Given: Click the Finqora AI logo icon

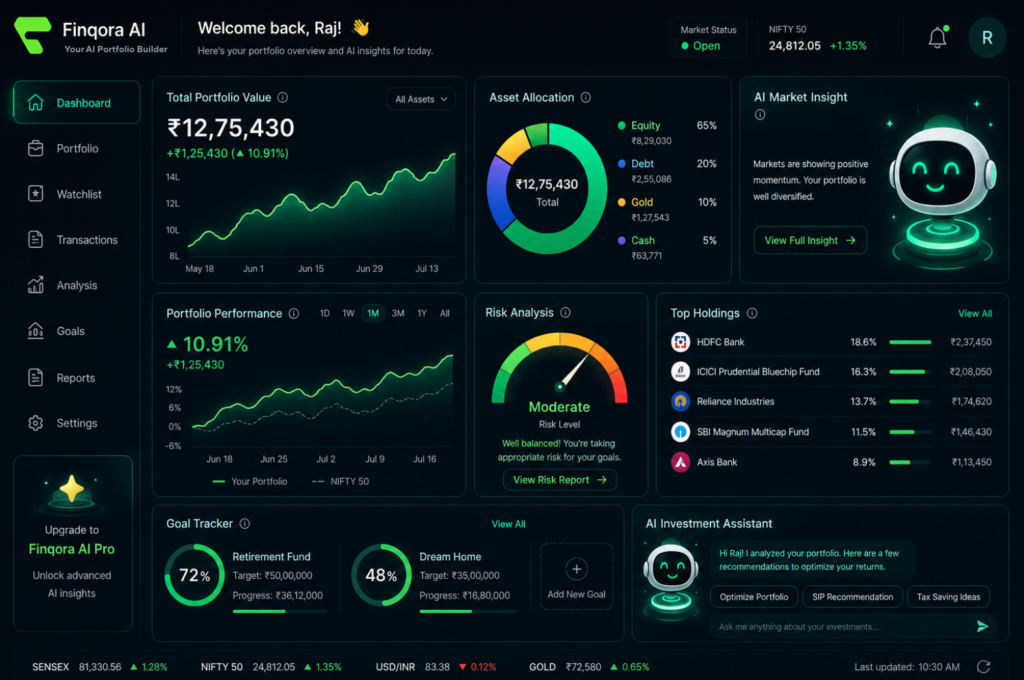Looking at the screenshot, I should [x=33, y=35].
